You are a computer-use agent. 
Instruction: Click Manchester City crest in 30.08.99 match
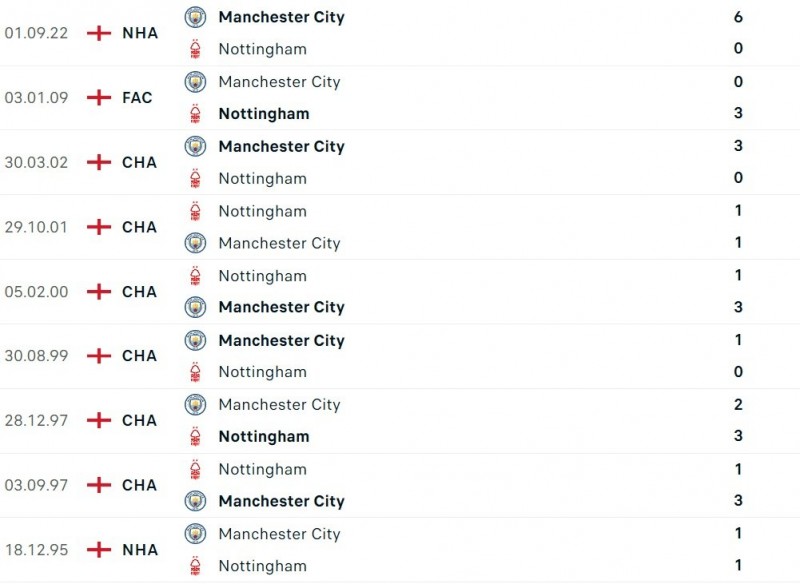pyautogui.click(x=195, y=340)
